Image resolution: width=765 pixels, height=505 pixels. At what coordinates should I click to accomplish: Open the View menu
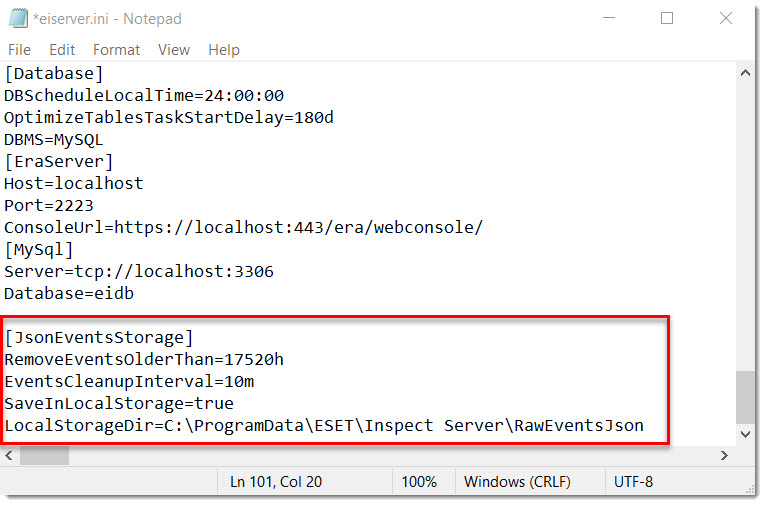[174, 50]
